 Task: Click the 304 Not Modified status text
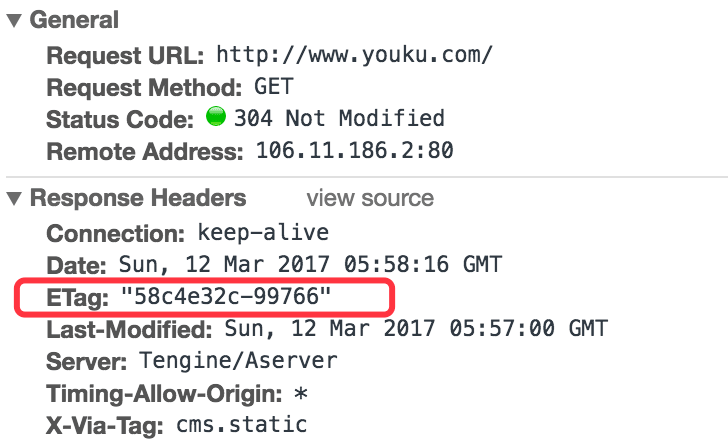(339, 118)
